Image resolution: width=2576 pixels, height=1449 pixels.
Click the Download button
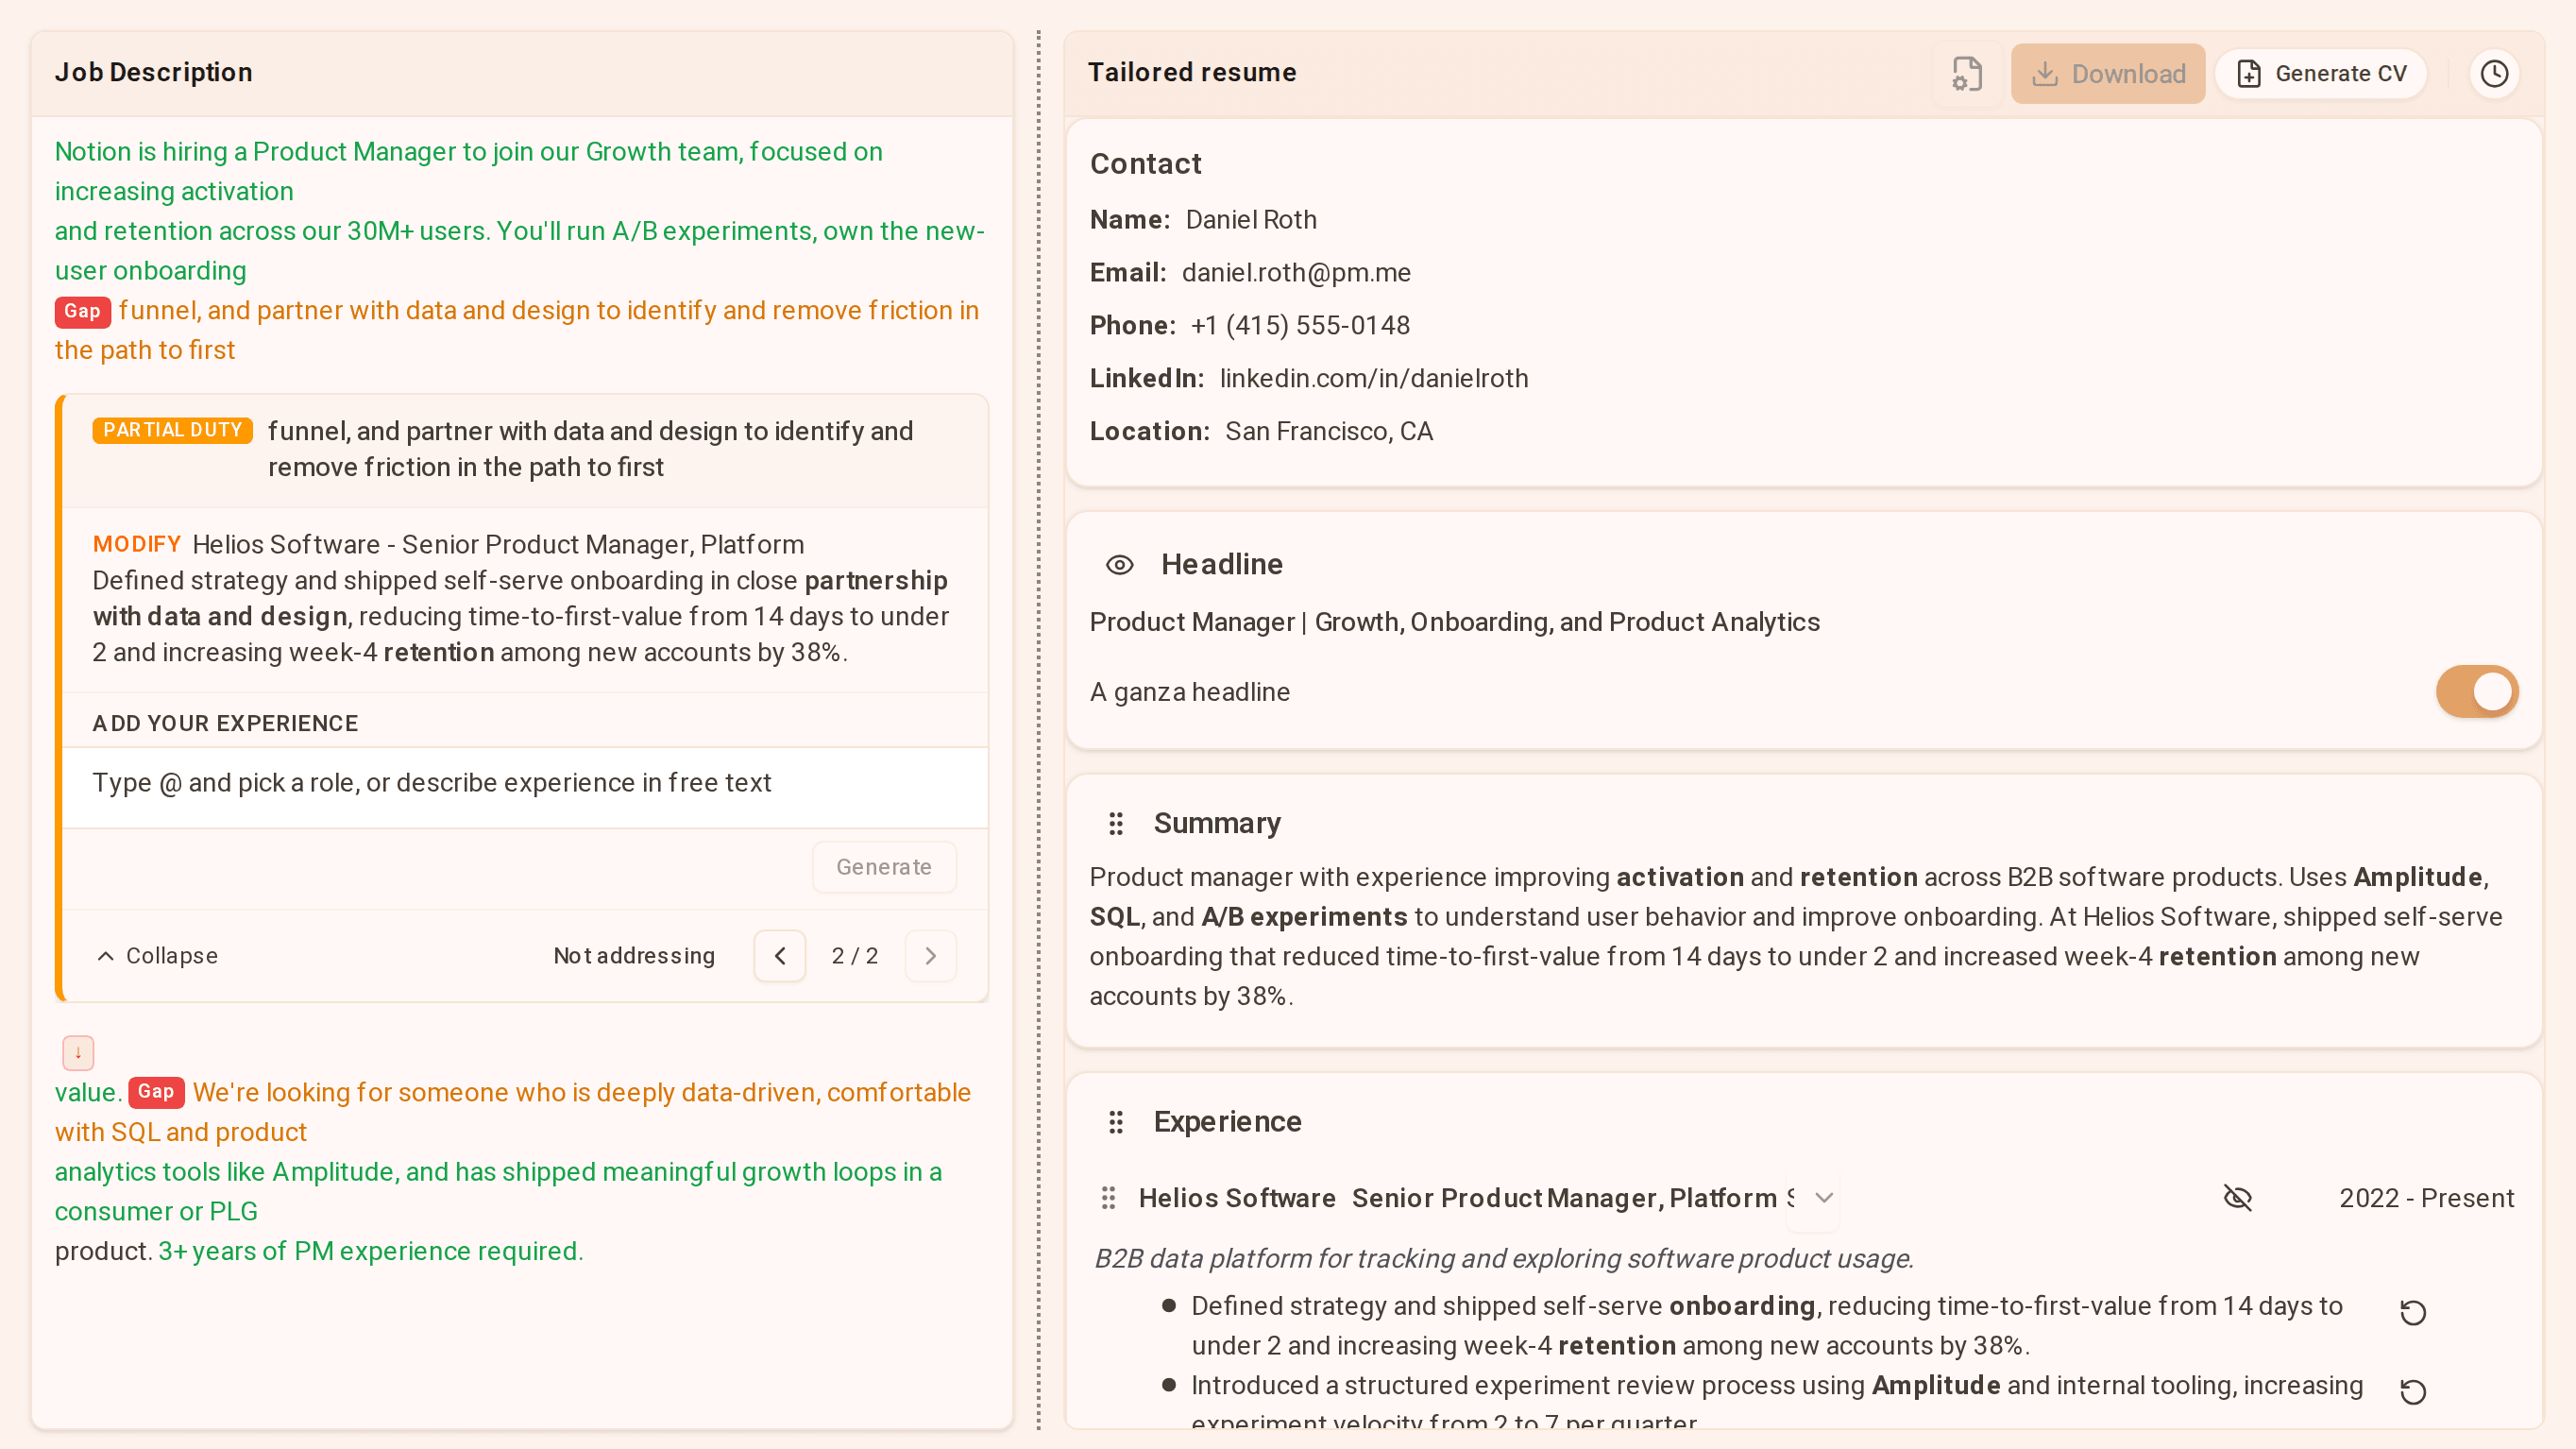[2108, 74]
